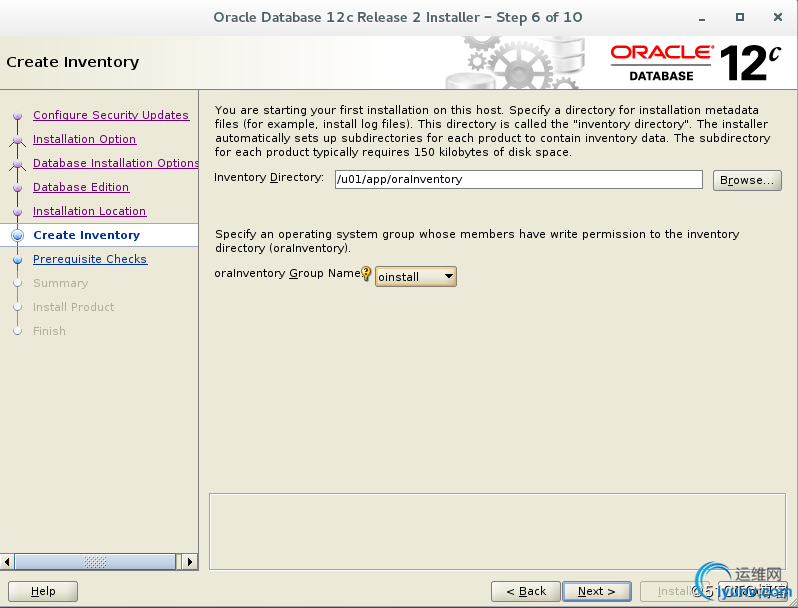Click the Database Edition step bullet icon
This screenshot has width=798, height=608.
point(17,187)
